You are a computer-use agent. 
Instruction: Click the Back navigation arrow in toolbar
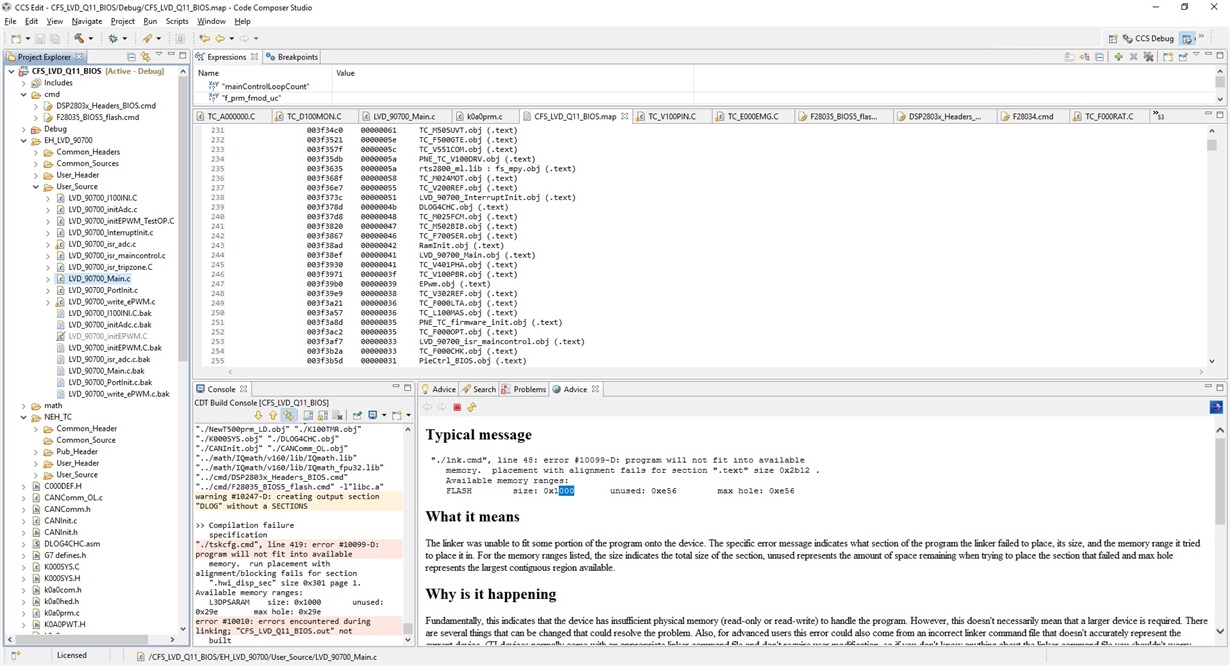(x=220, y=38)
